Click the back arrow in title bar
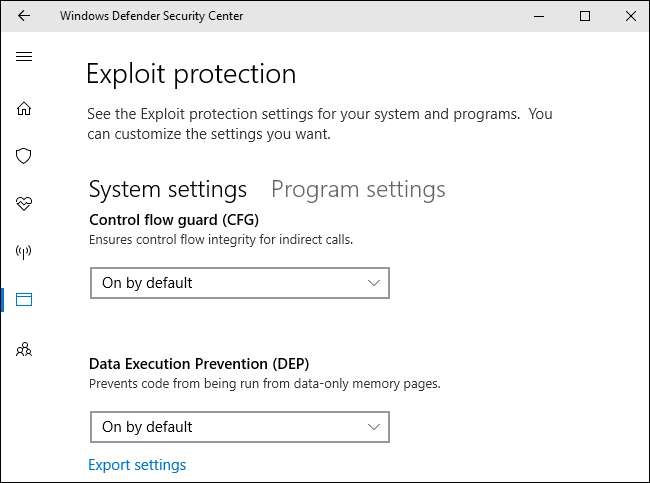Image resolution: width=650 pixels, height=483 pixels. point(24,16)
